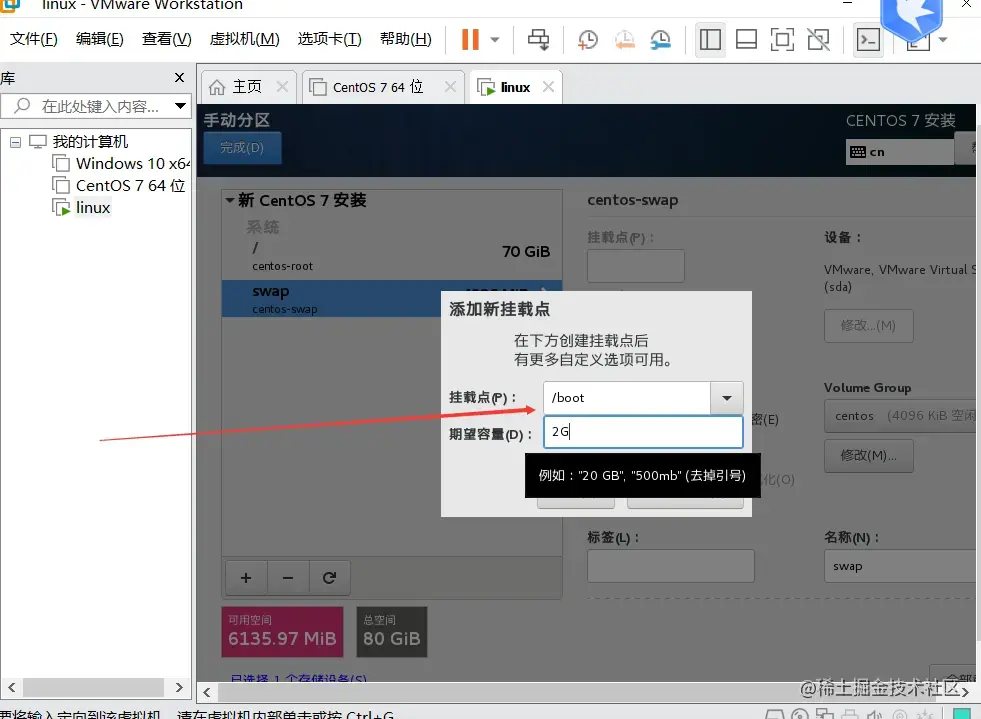Click the add mount point plus button
Screen dimensions: 981x719
[x=246, y=578]
